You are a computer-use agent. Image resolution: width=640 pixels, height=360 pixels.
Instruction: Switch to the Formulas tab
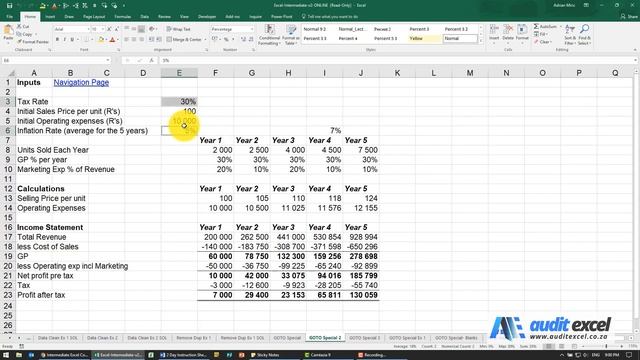[x=122, y=17]
